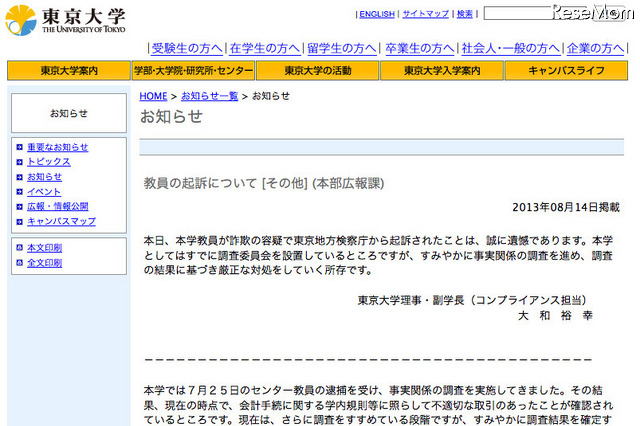Open 社会人・一般の方へ page
The image size is (640, 426).
coord(510,48)
